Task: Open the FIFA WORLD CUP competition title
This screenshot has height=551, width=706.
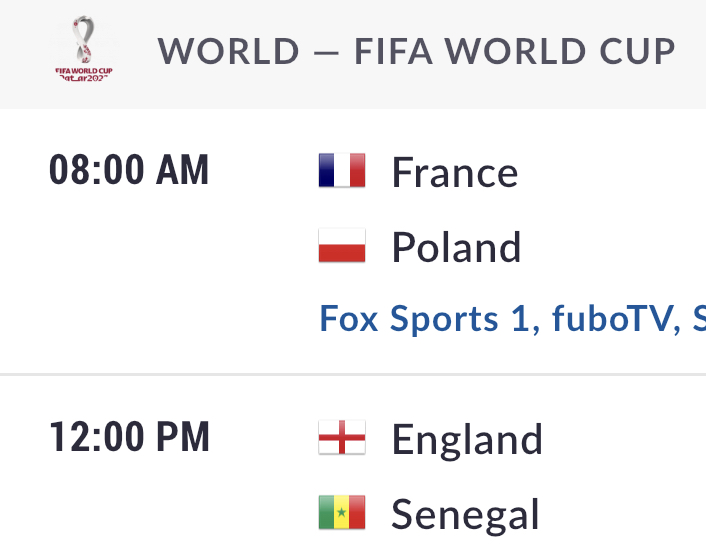Action: (515, 51)
